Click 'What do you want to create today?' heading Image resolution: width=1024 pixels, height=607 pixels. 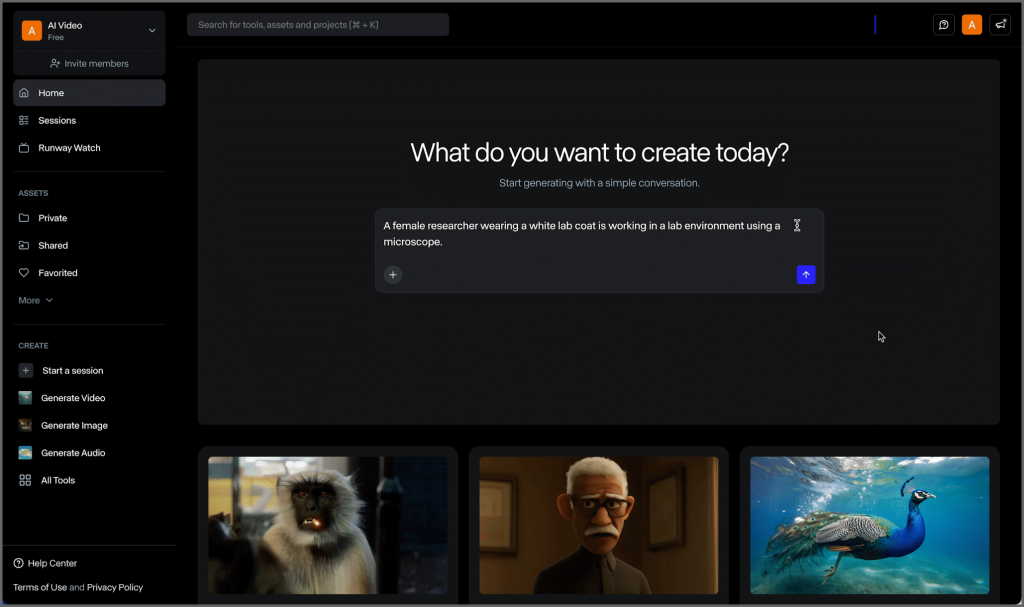[x=600, y=153]
